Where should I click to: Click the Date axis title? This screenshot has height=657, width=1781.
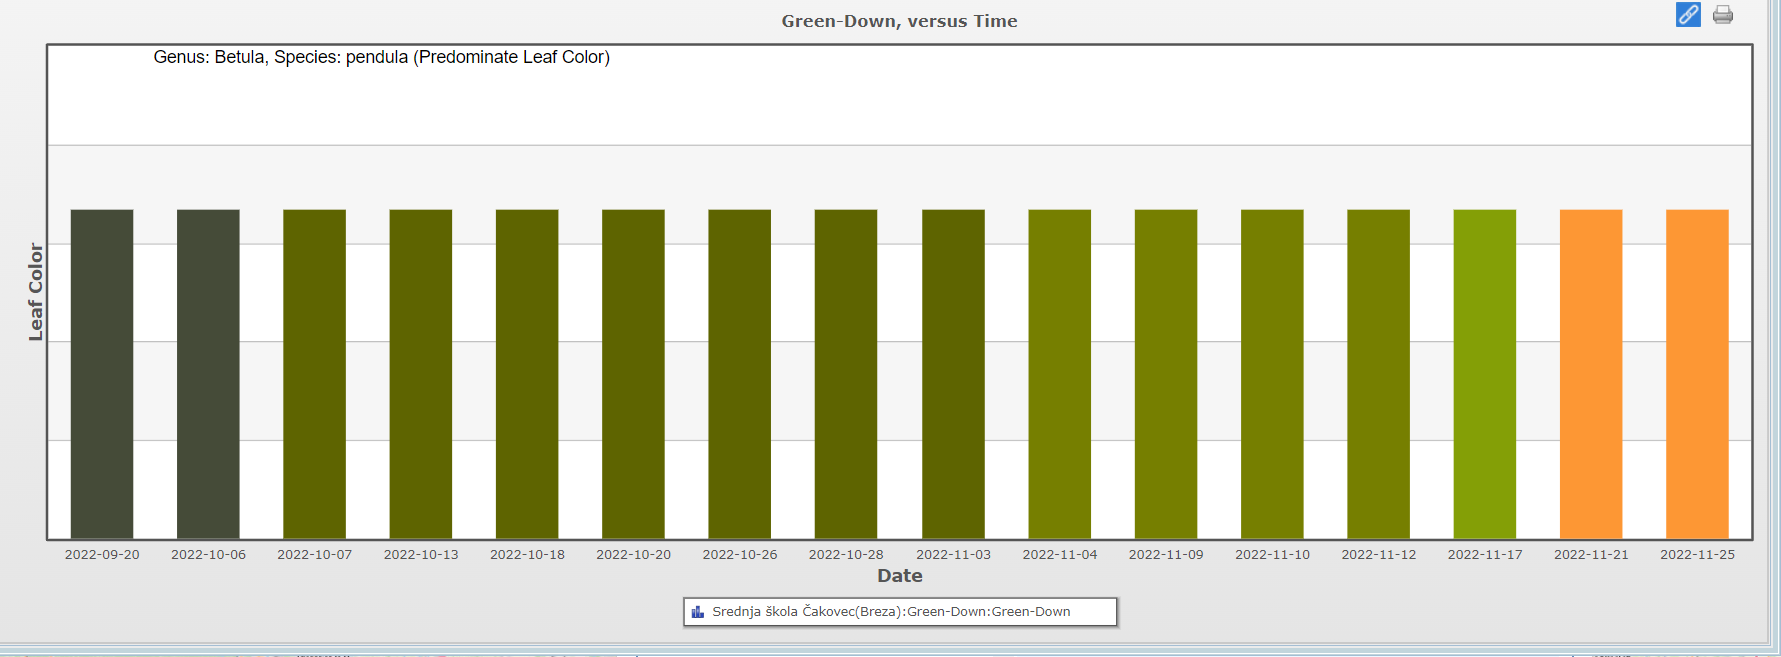(x=899, y=576)
